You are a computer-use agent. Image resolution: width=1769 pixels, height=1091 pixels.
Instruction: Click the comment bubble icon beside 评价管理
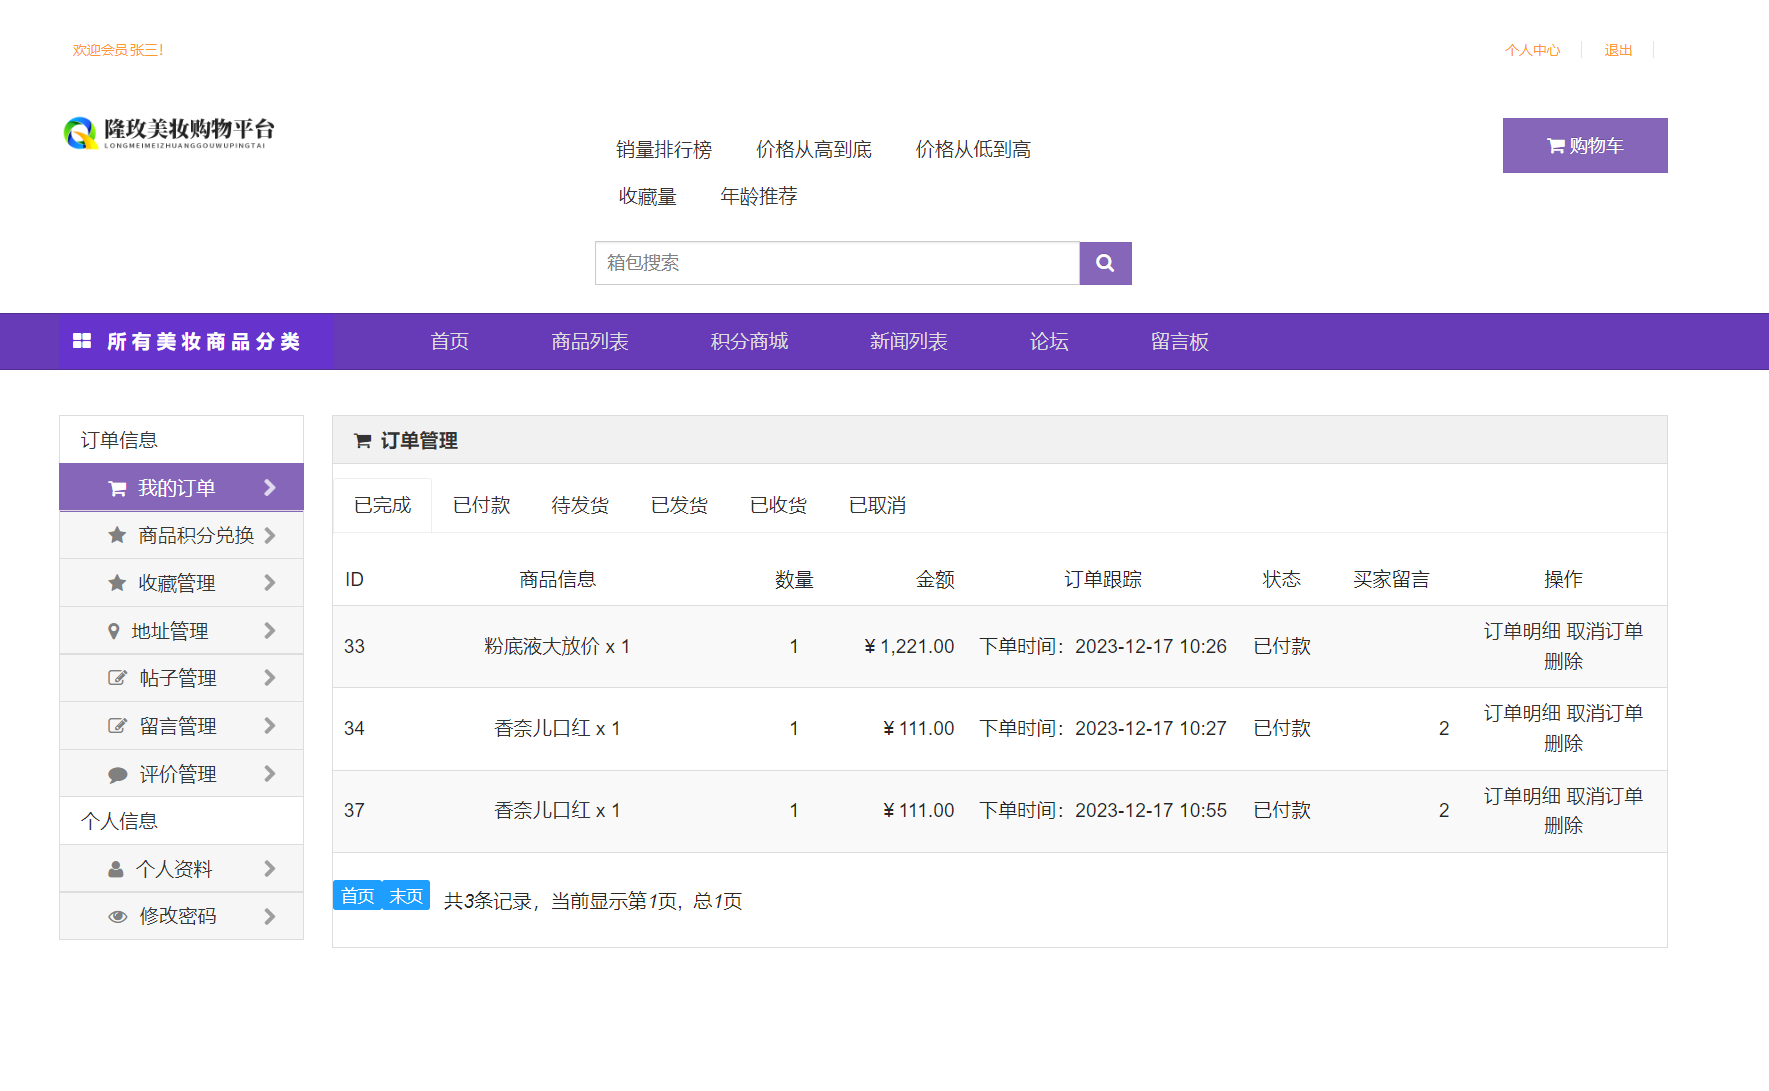pos(116,773)
